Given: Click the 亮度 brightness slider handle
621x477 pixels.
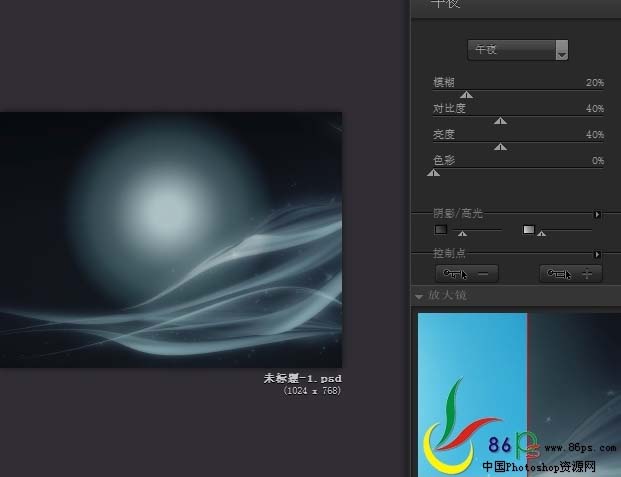Looking at the screenshot, I should coord(501,147).
